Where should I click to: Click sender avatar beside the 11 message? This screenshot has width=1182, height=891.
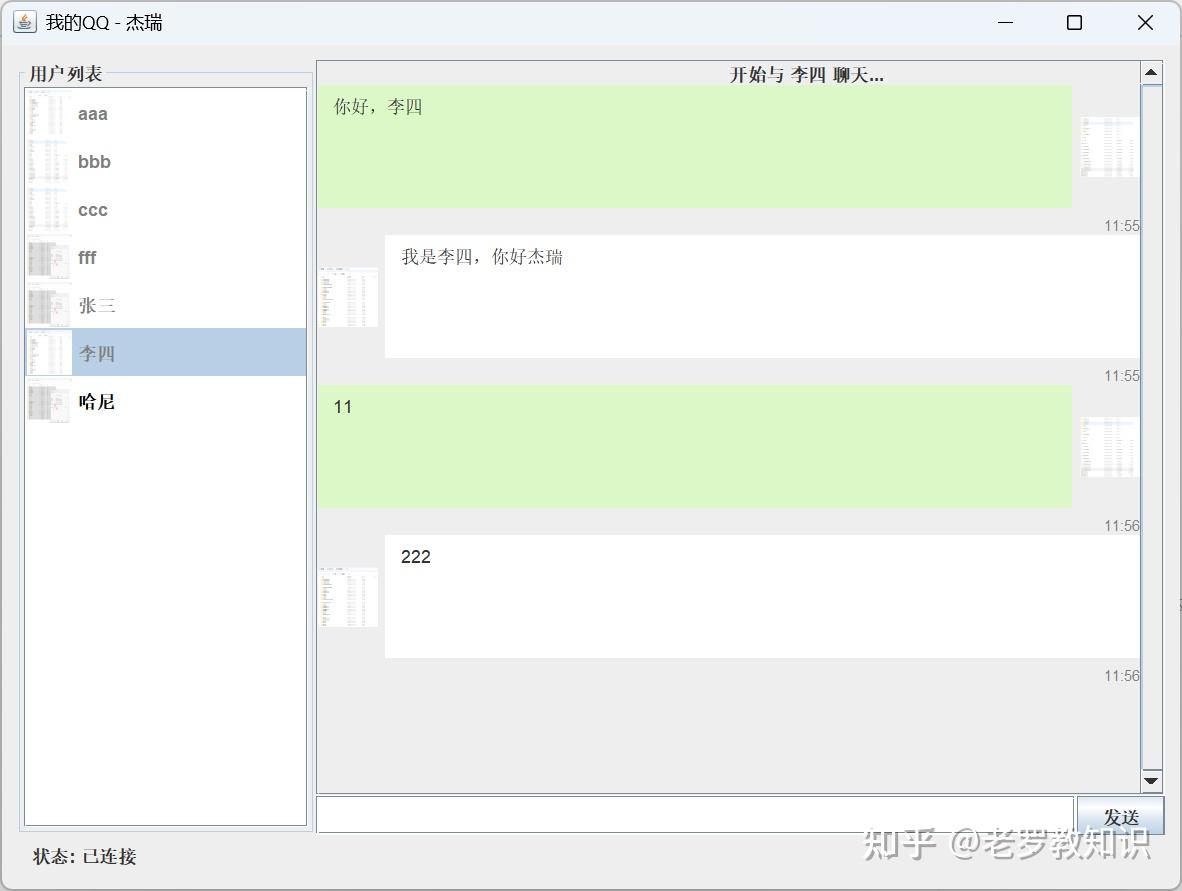(x=1110, y=446)
